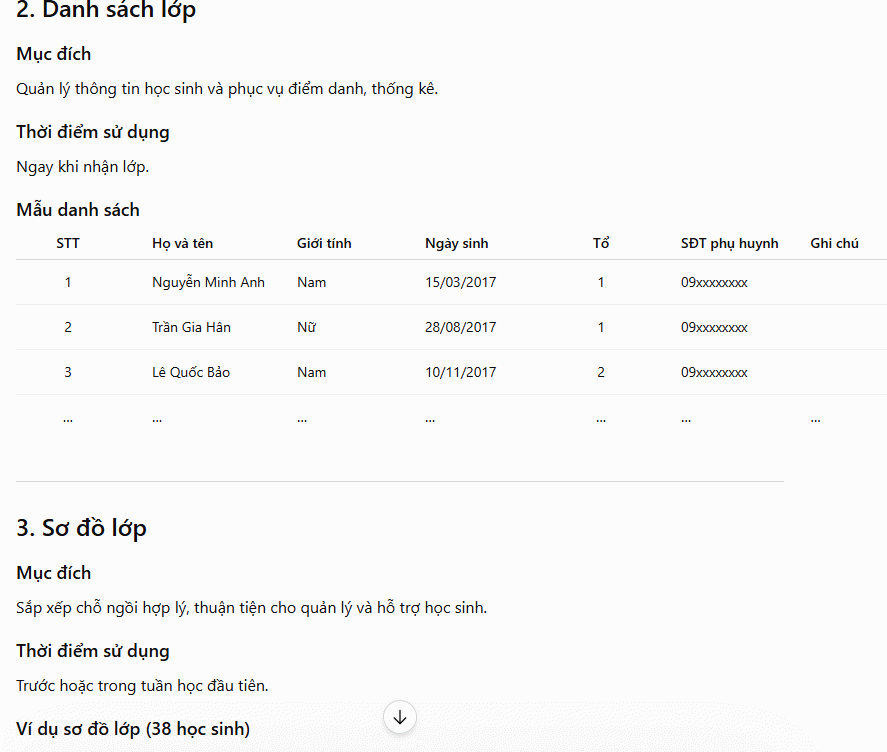The width and height of the screenshot is (887, 752).
Task: Select the Mẫu danh sách subheading
Action: pyautogui.click(x=78, y=210)
